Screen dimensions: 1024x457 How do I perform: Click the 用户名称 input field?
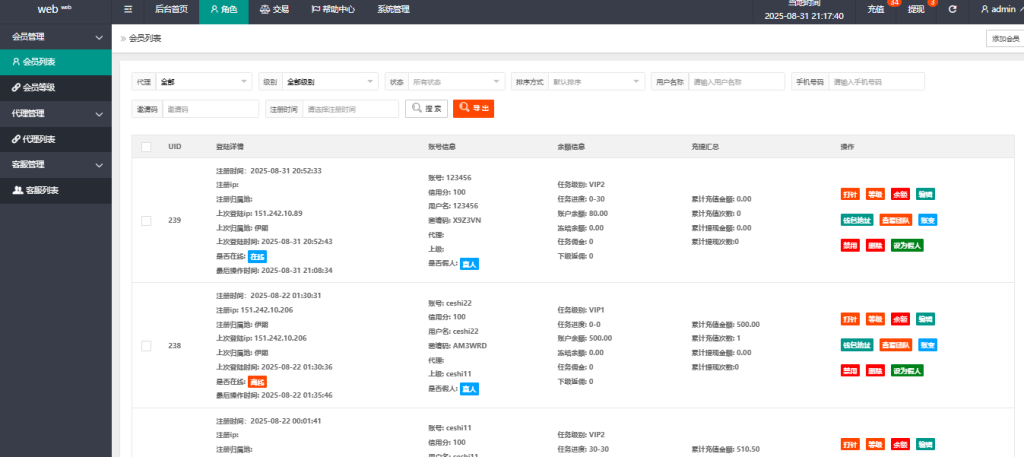pyautogui.click(x=736, y=81)
